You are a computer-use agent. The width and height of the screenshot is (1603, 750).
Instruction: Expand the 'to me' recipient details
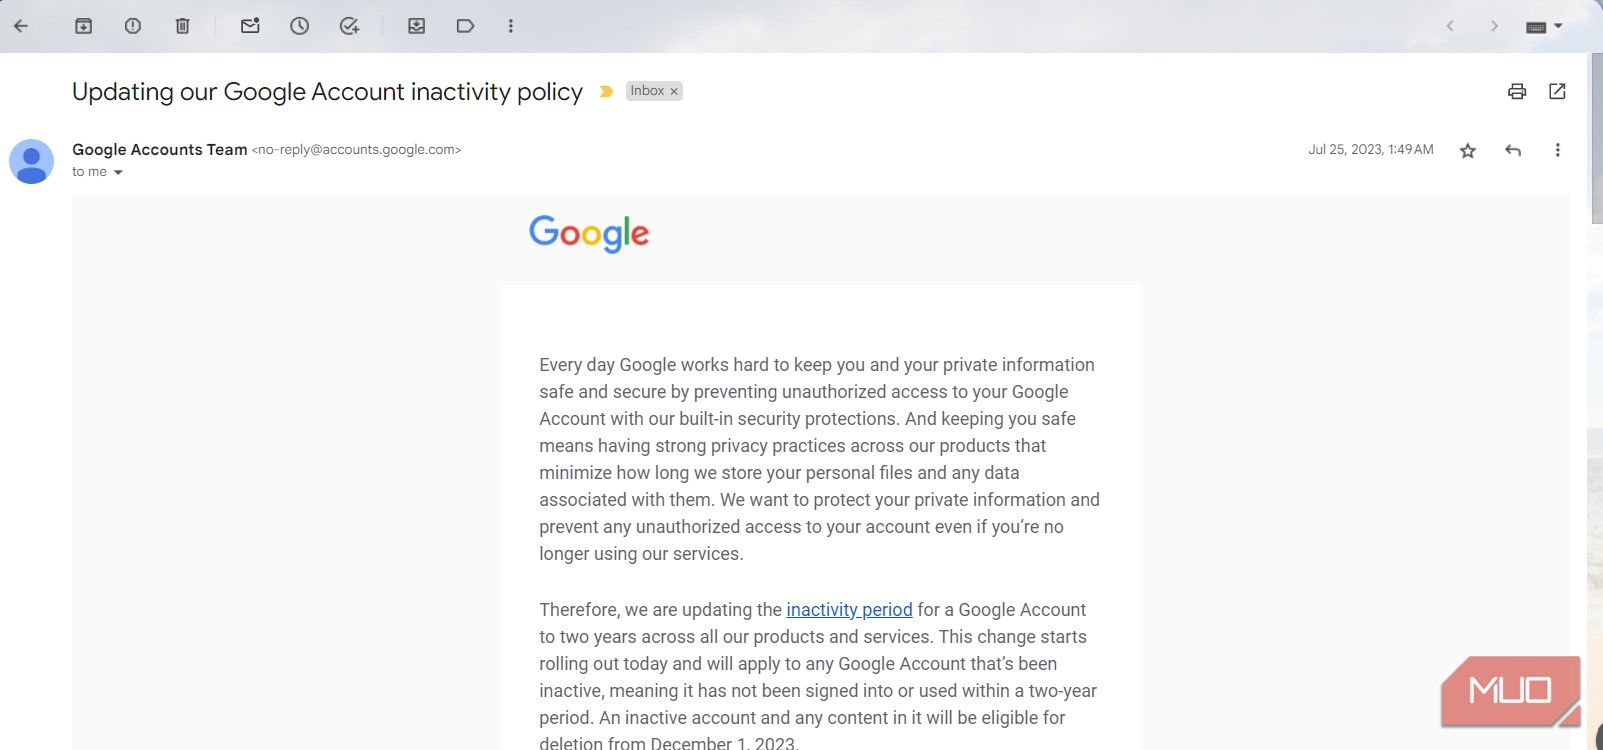pyautogui.click(x=118, y=171)
